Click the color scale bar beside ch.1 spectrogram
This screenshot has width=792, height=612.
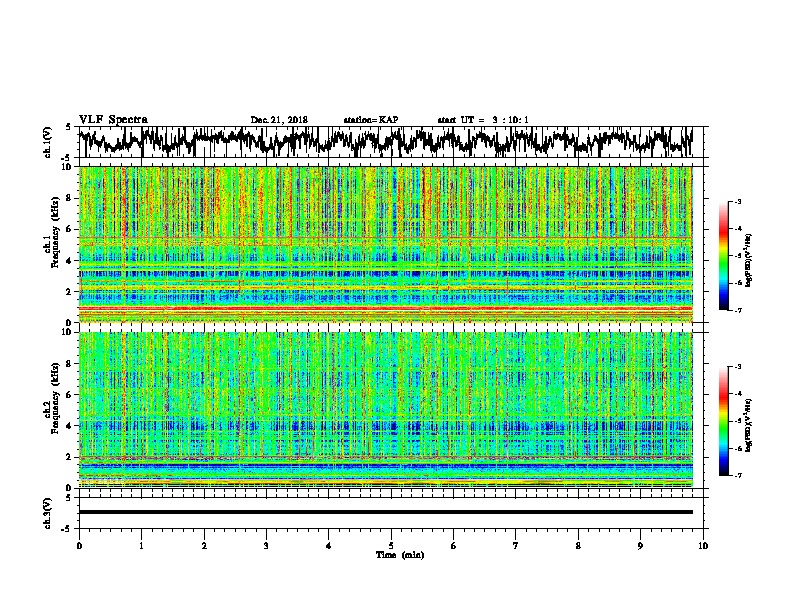[x=723, y=255]
